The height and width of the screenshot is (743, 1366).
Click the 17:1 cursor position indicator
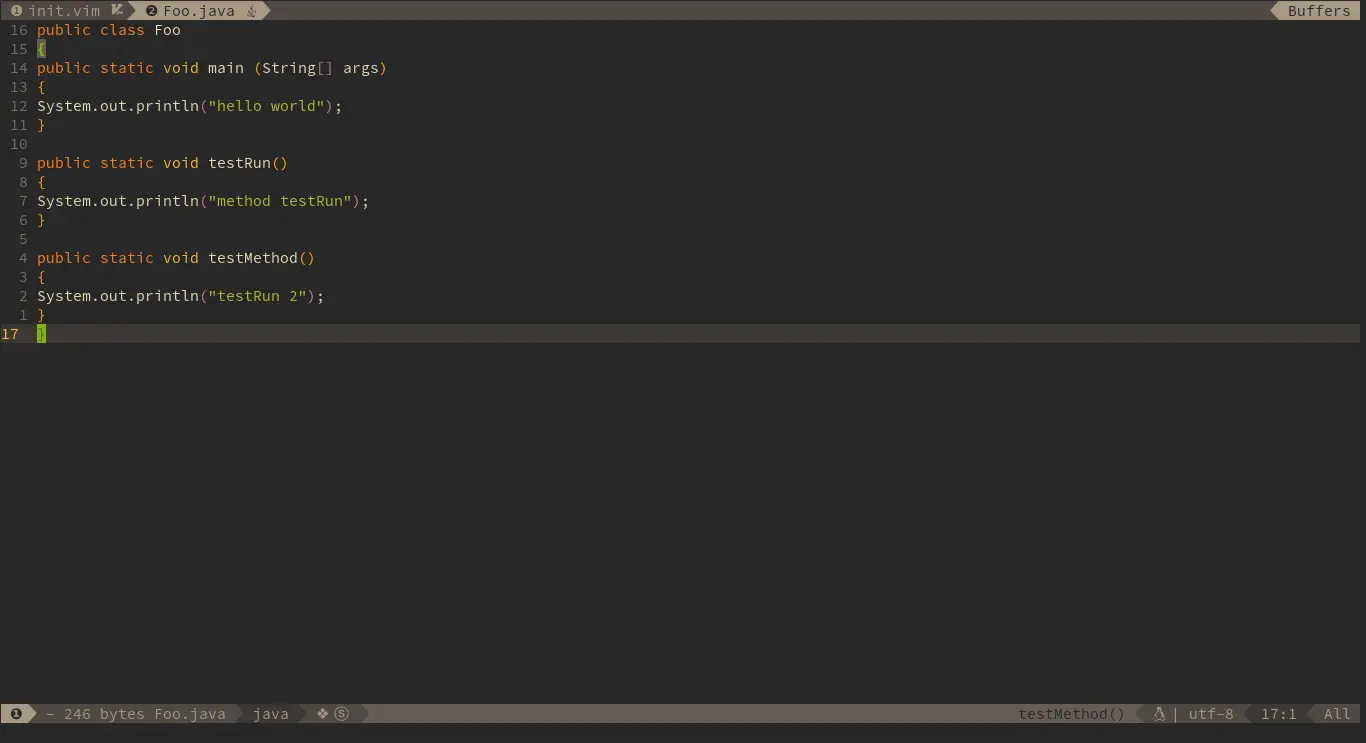pos(1279,713)
